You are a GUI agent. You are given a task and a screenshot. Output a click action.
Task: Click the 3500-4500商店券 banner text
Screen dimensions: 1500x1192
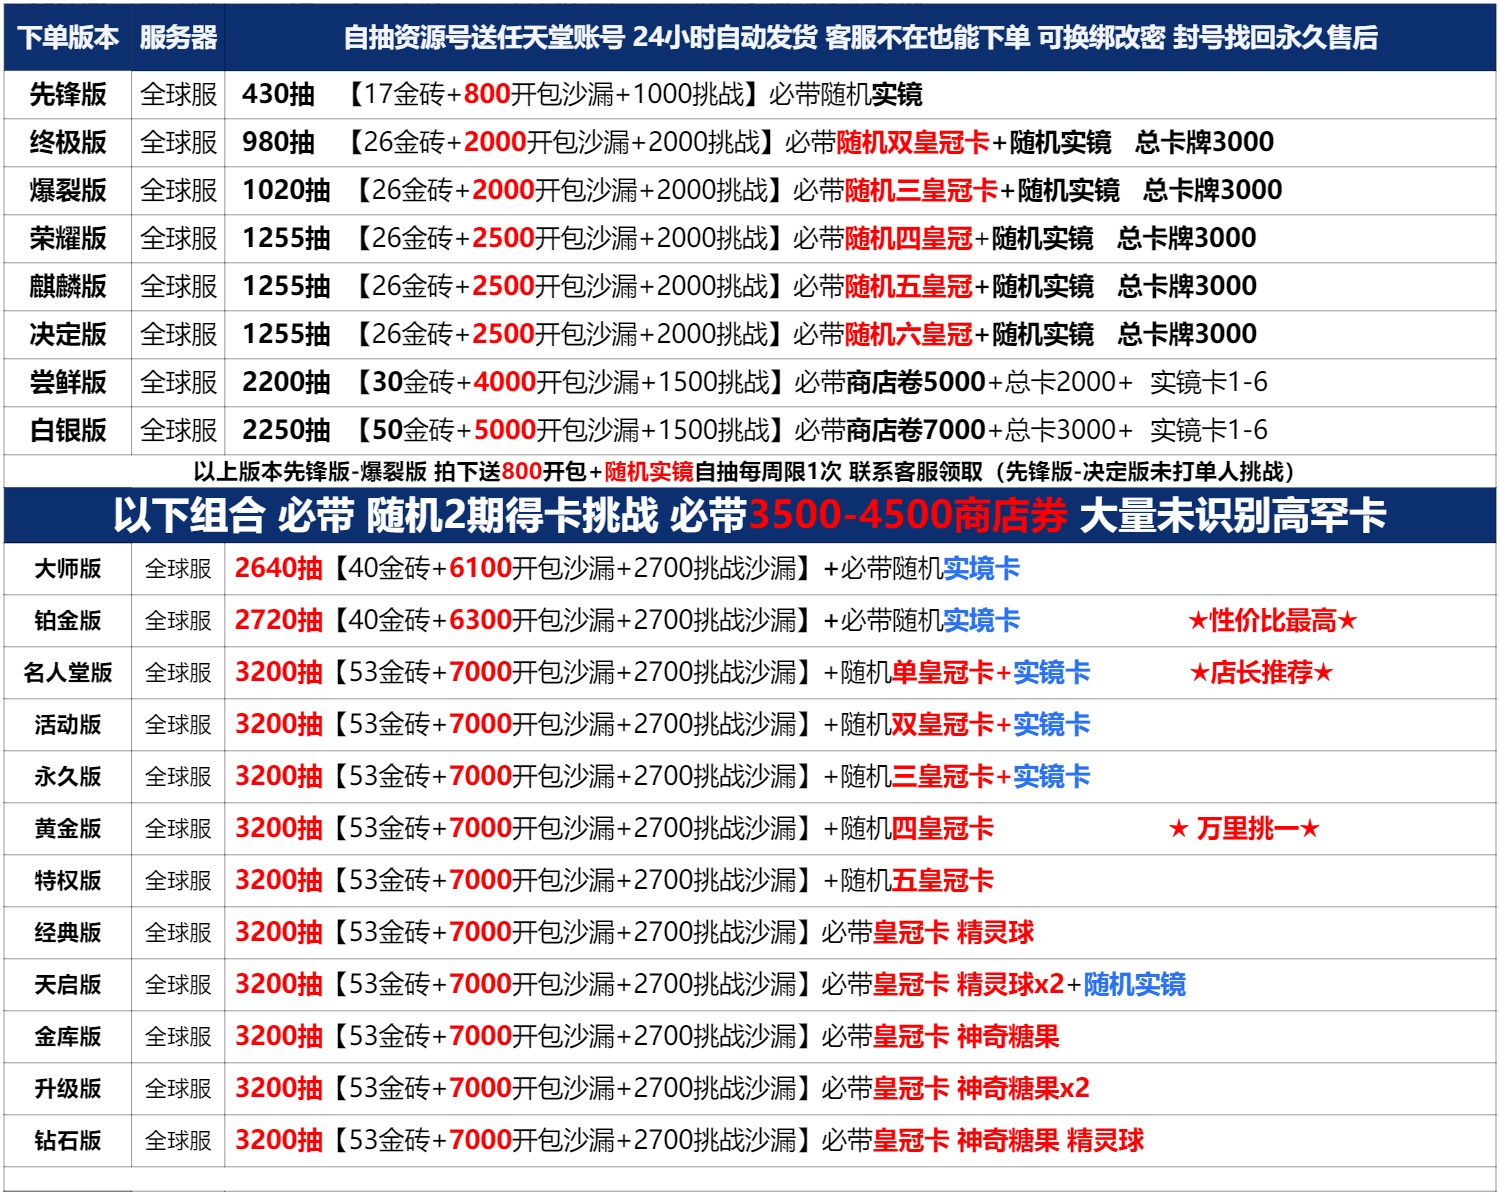(x=908, y=515)
